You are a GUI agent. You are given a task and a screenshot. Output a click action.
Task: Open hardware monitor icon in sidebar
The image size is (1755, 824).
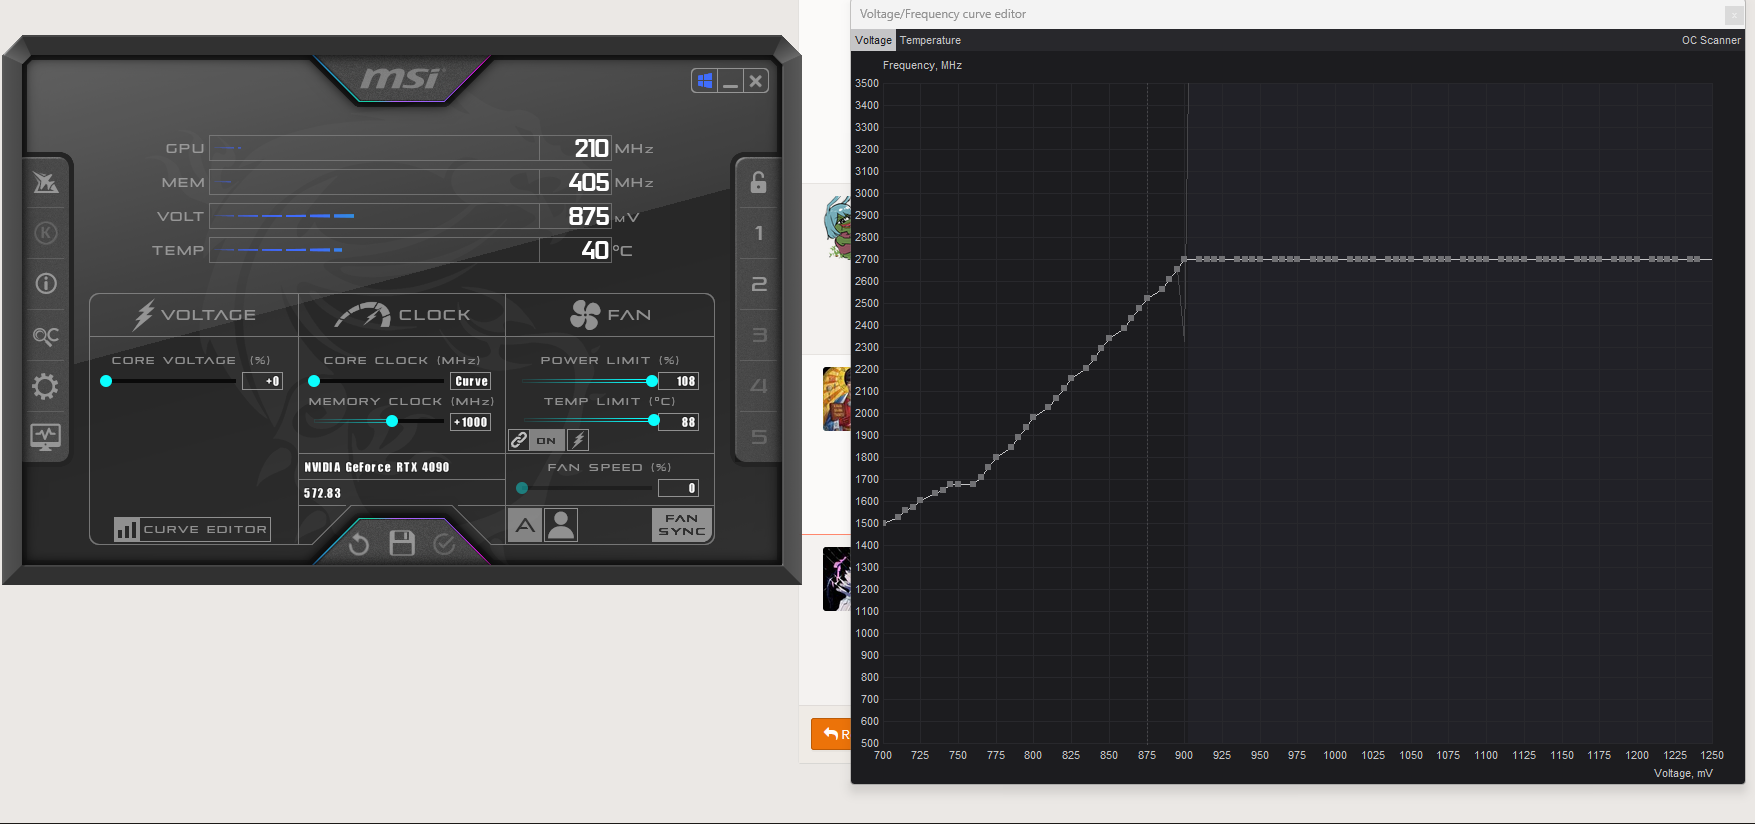46,437
